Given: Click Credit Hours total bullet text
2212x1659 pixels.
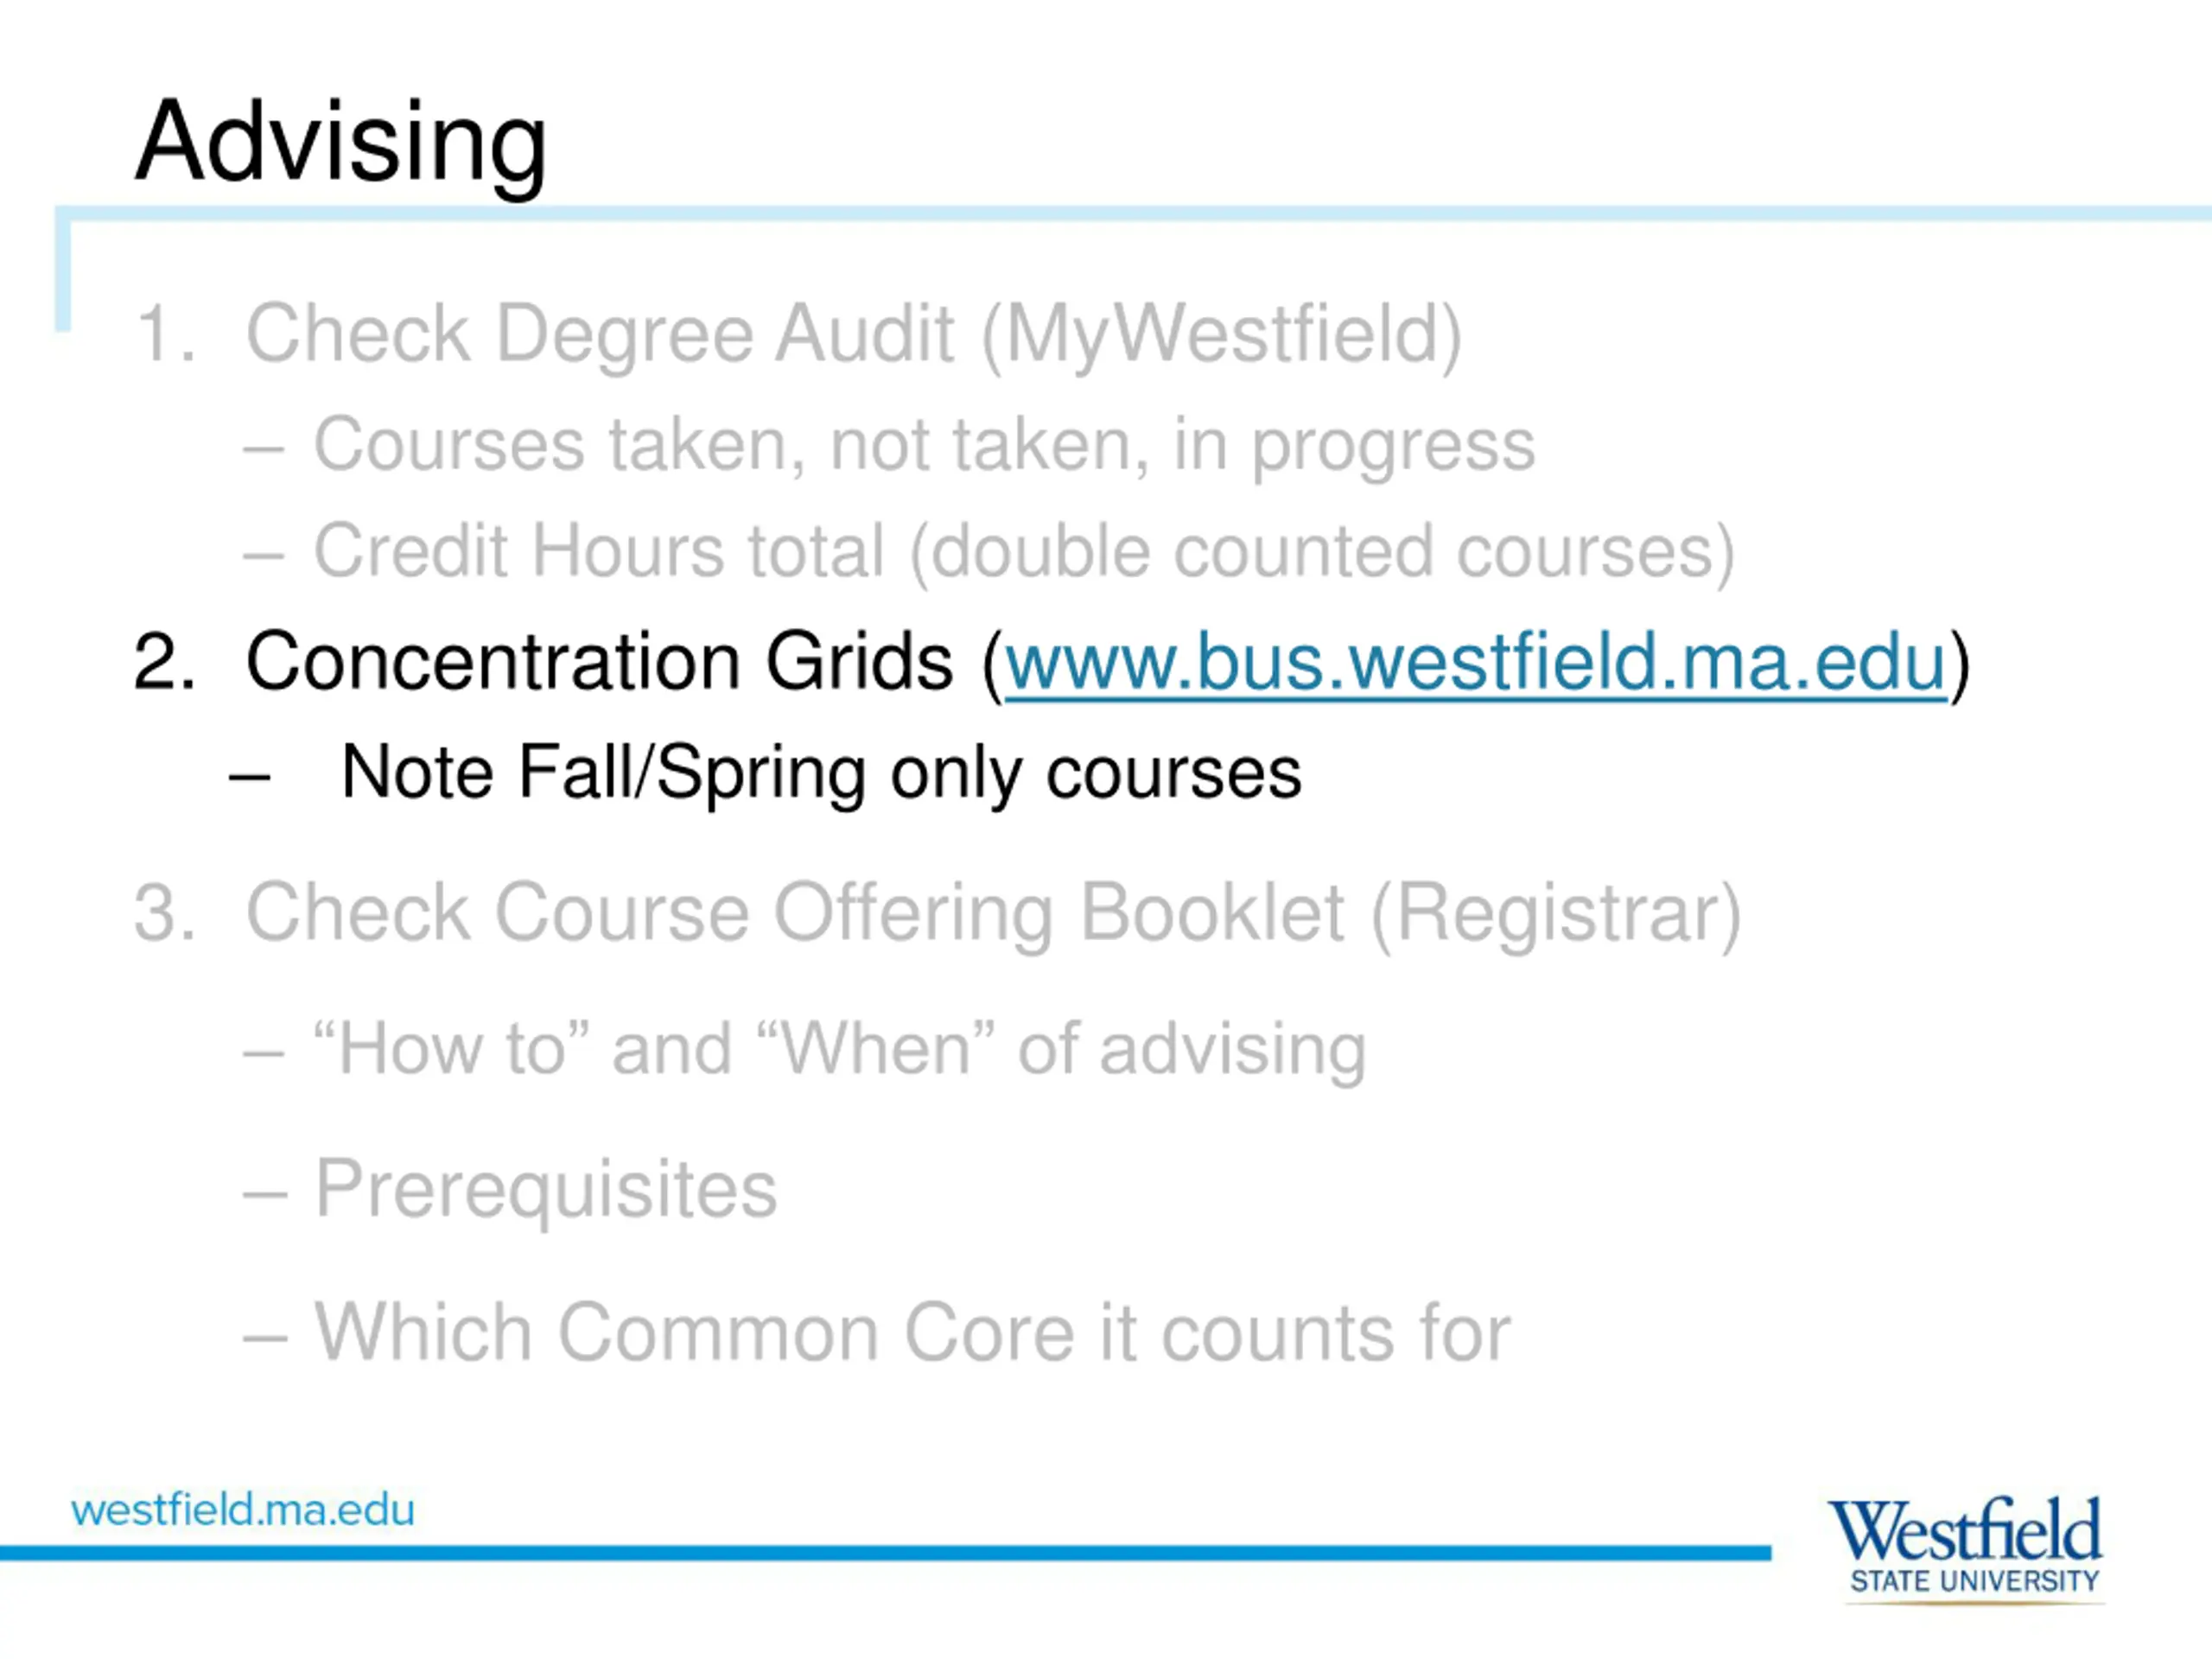Looking at the screenshot, I should pyautogui.click(x=1024, y=552).
